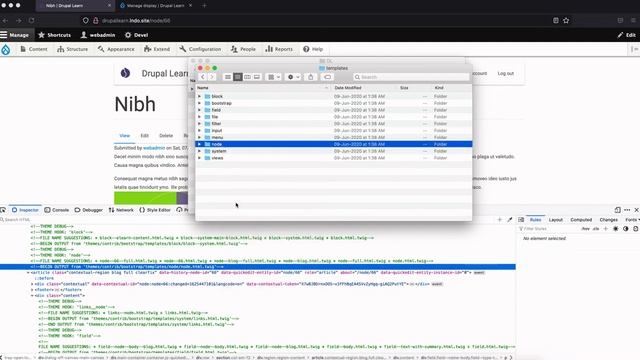Open the Computed side panel tab
The width and height of the screenshot is (640, 360).
pos(581,220)
